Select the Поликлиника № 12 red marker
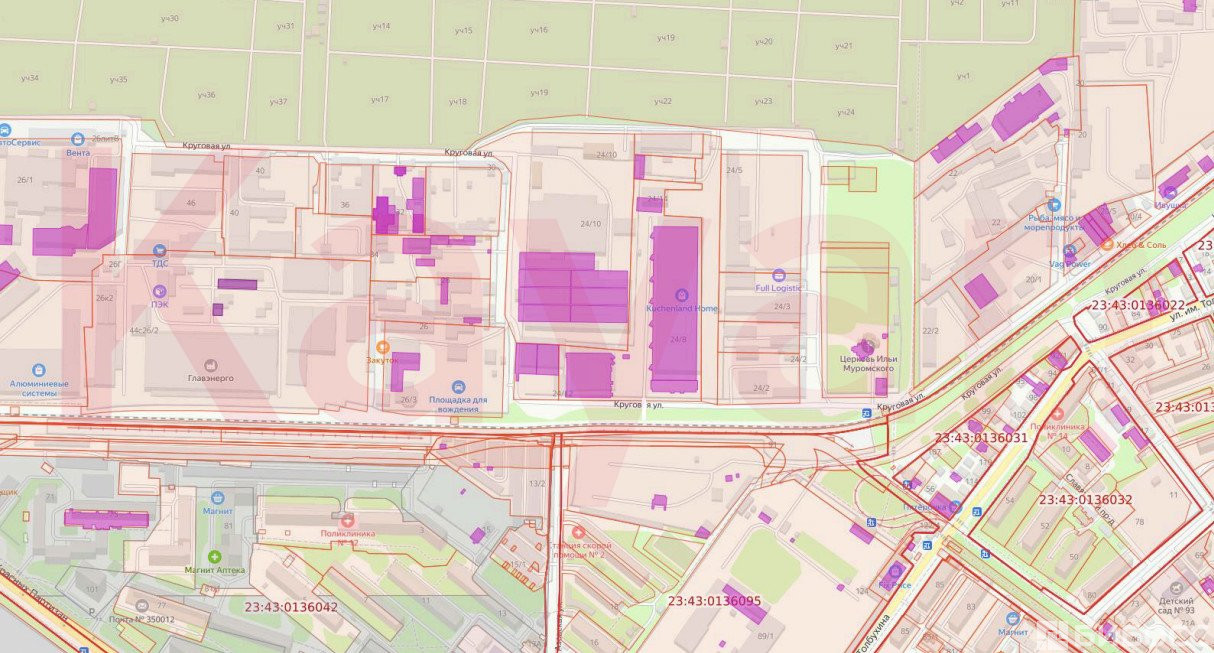1214x653 pixels. coord(347,521)
